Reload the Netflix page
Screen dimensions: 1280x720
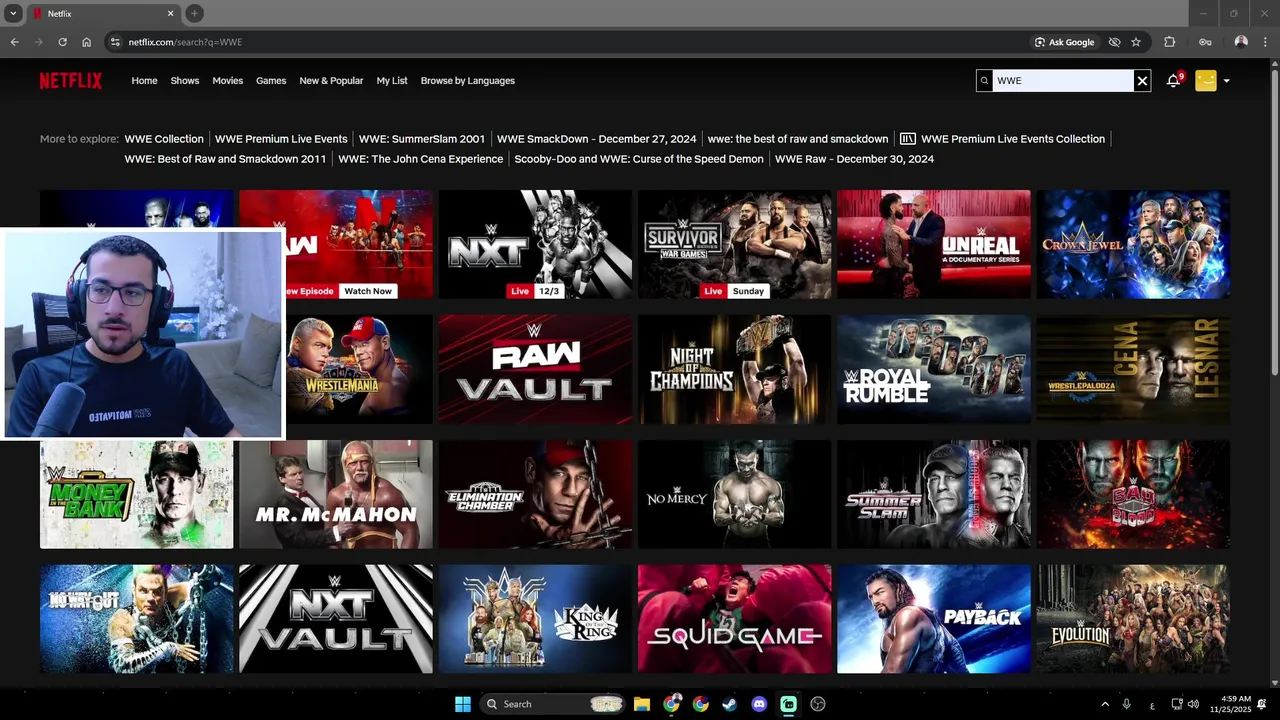click(x=62, y=42)
